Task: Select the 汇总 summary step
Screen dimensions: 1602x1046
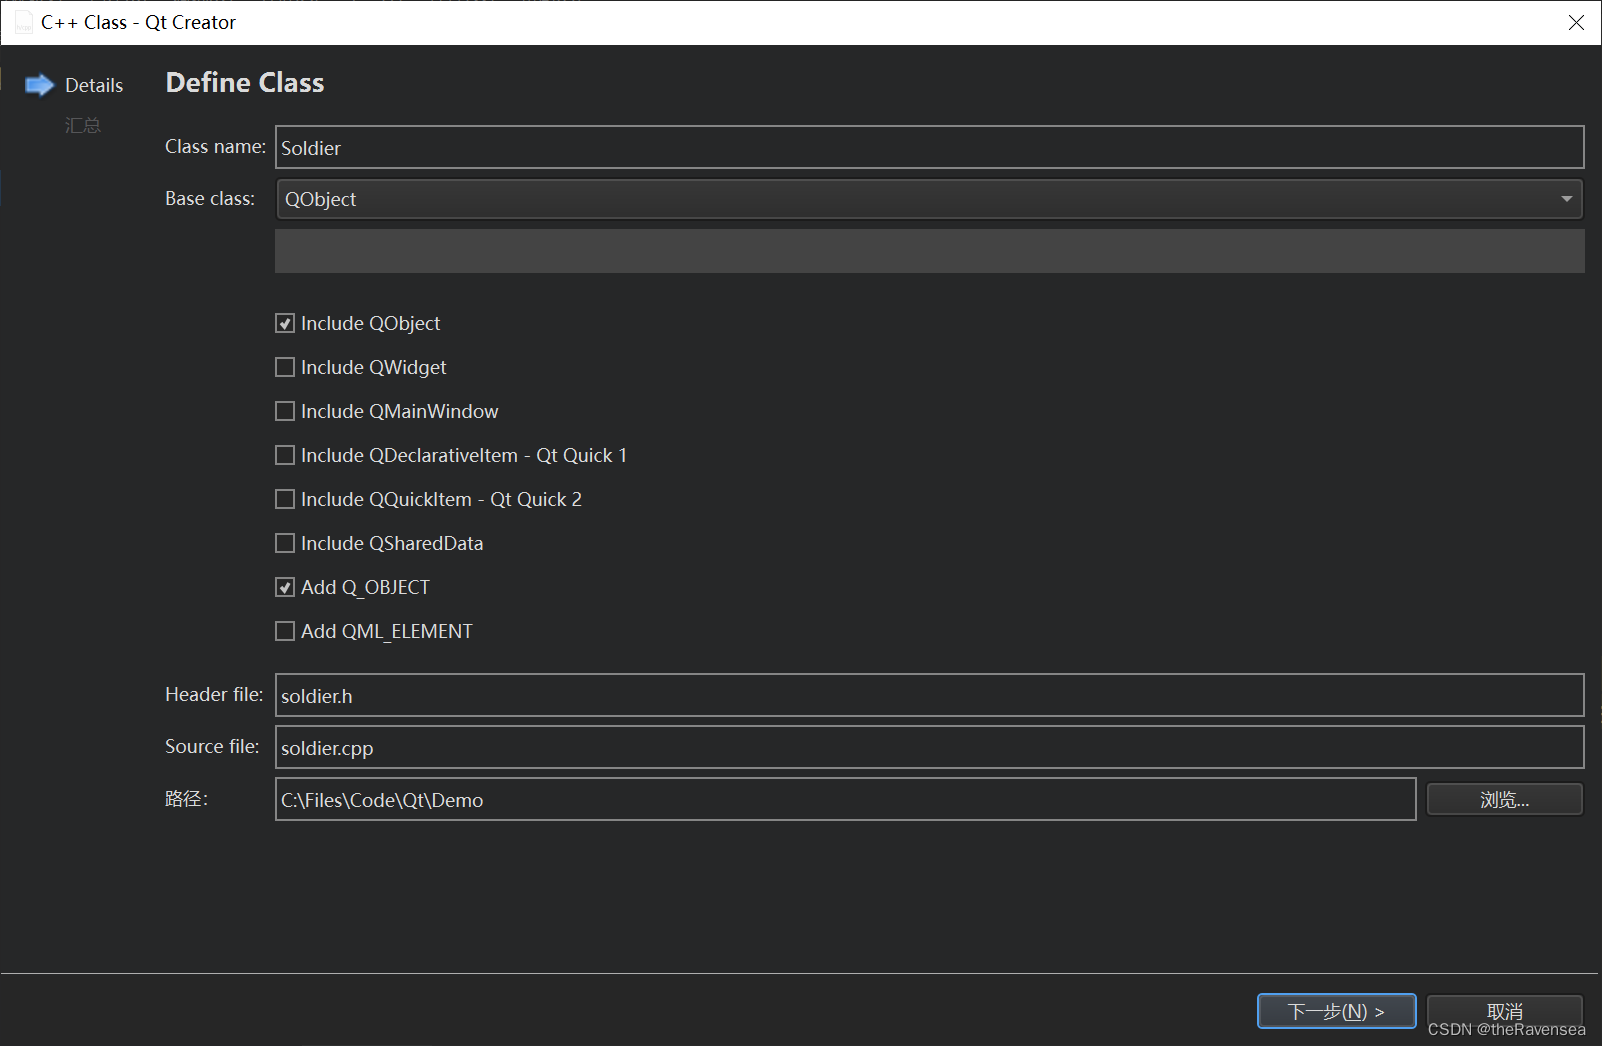Action: pos(83,125)
